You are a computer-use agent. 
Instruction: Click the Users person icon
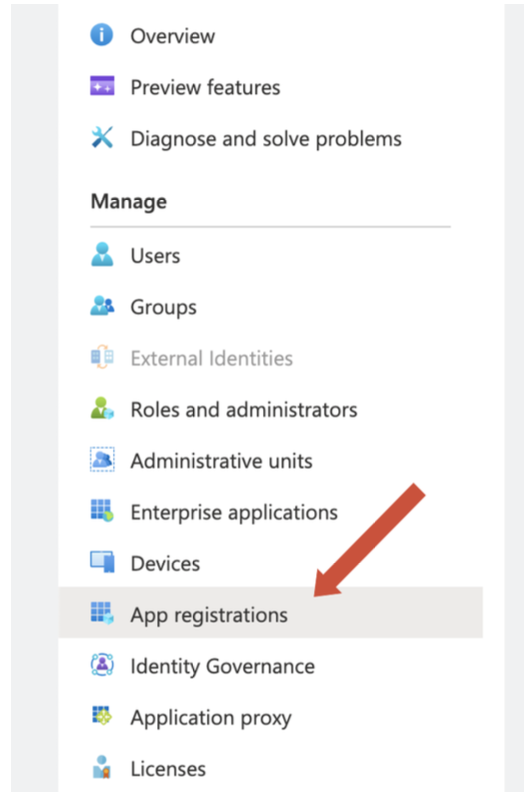[x=102, y=254]
